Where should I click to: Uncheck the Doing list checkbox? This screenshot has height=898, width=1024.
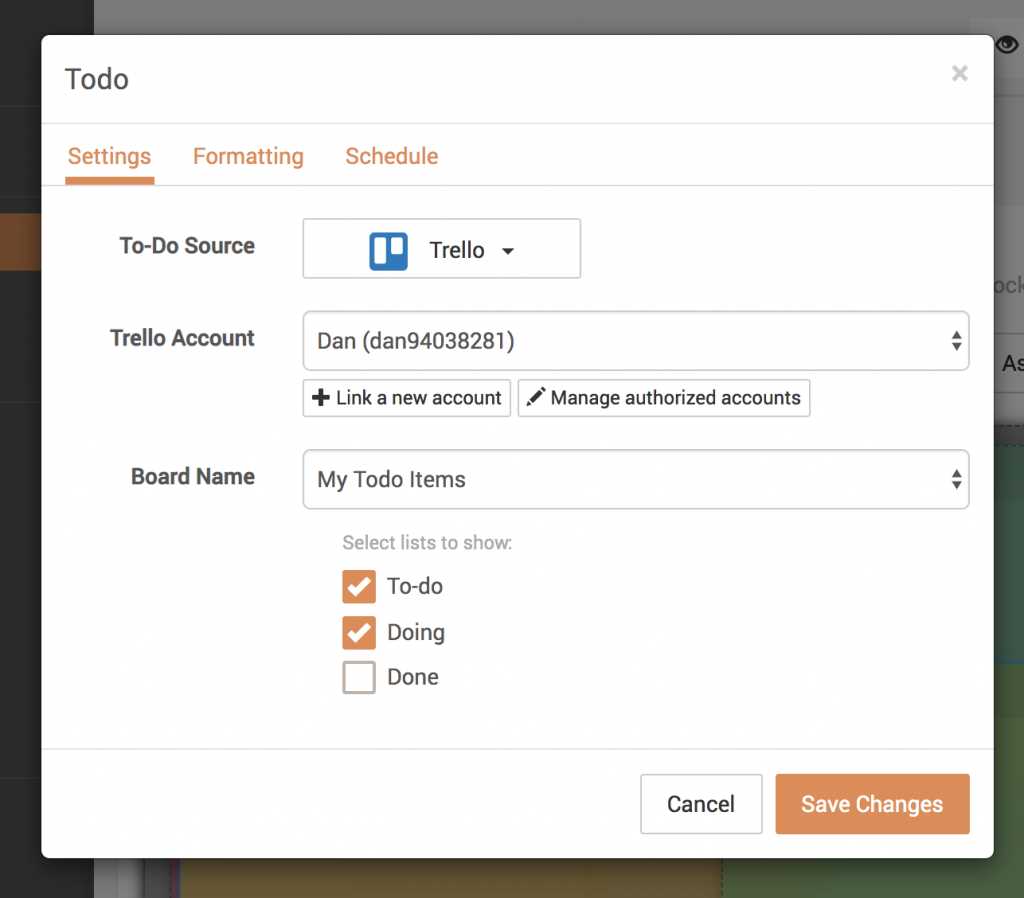click(x=359, y=632)
